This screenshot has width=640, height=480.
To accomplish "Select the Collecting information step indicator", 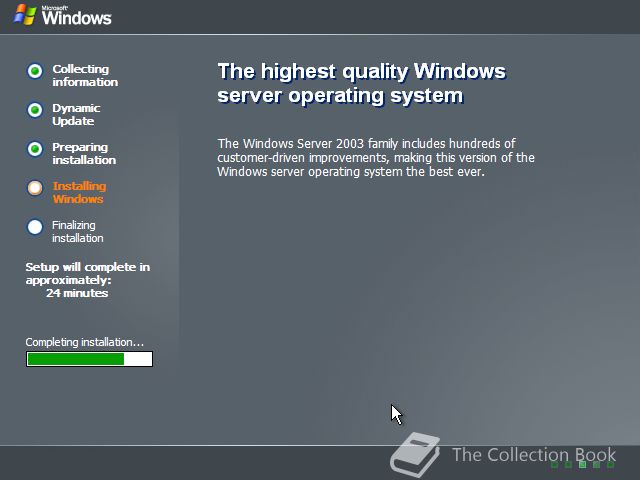I will click(35, 71).
